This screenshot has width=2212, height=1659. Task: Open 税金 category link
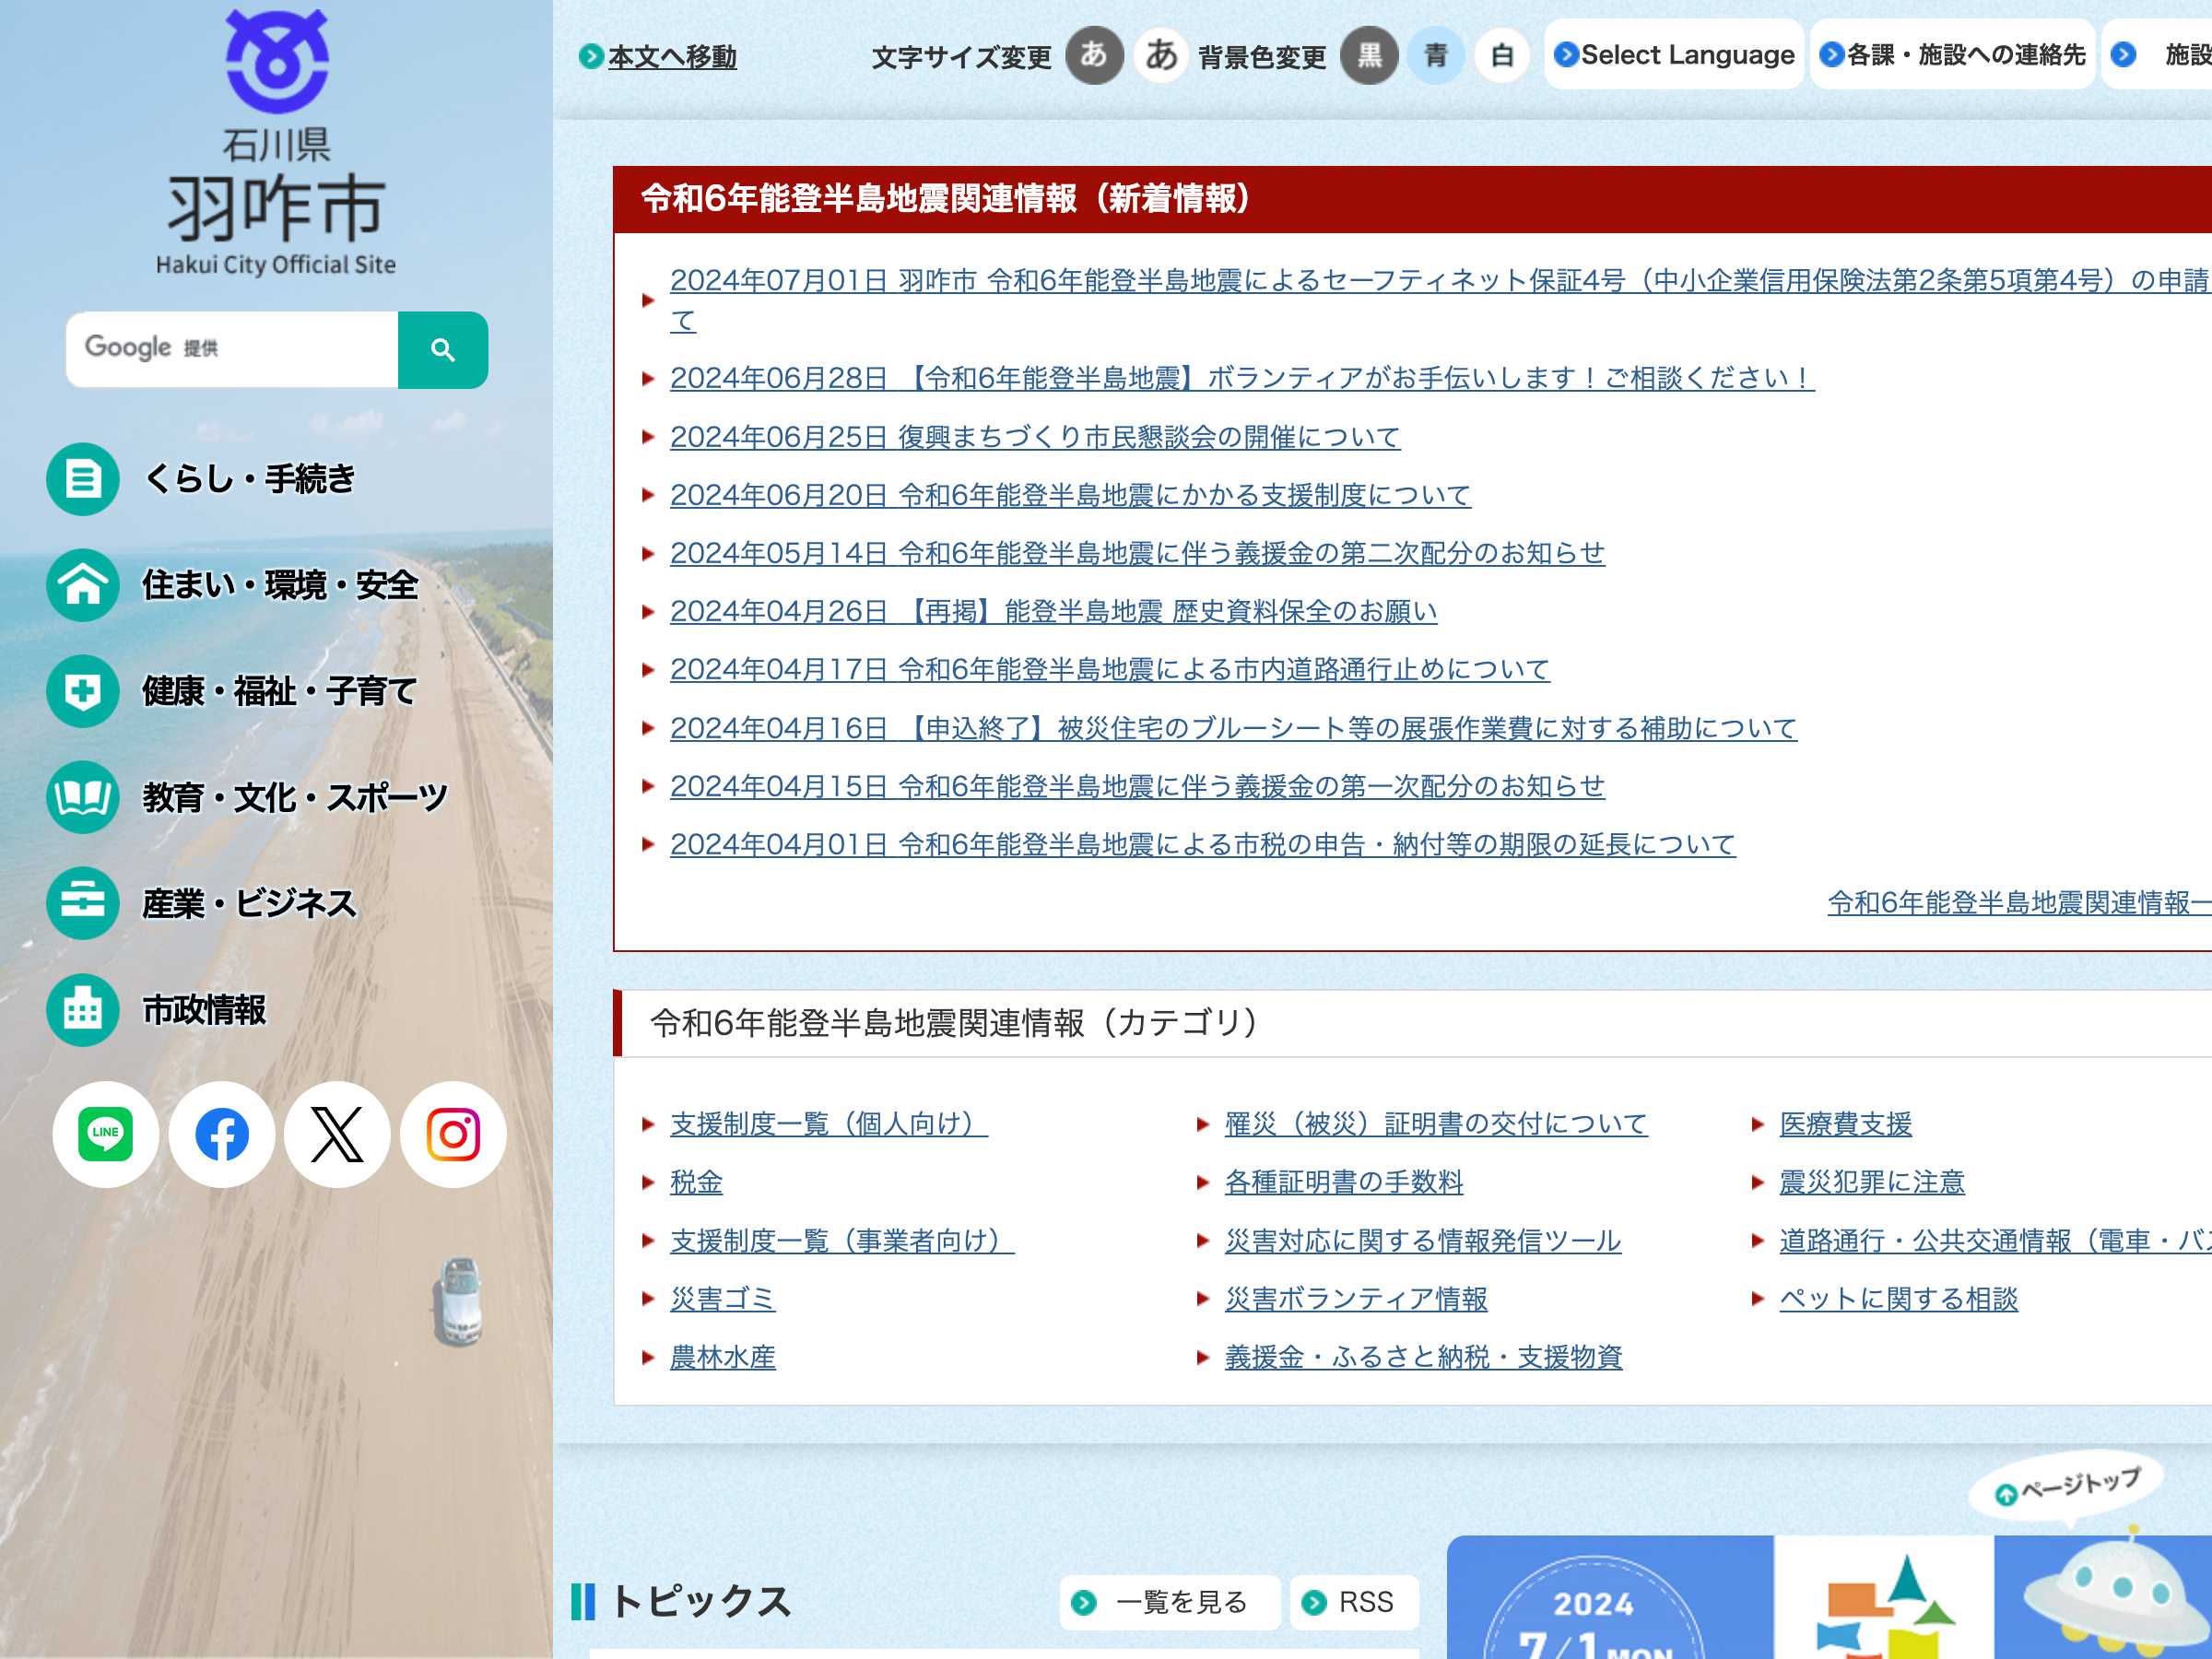point(696,1182)
